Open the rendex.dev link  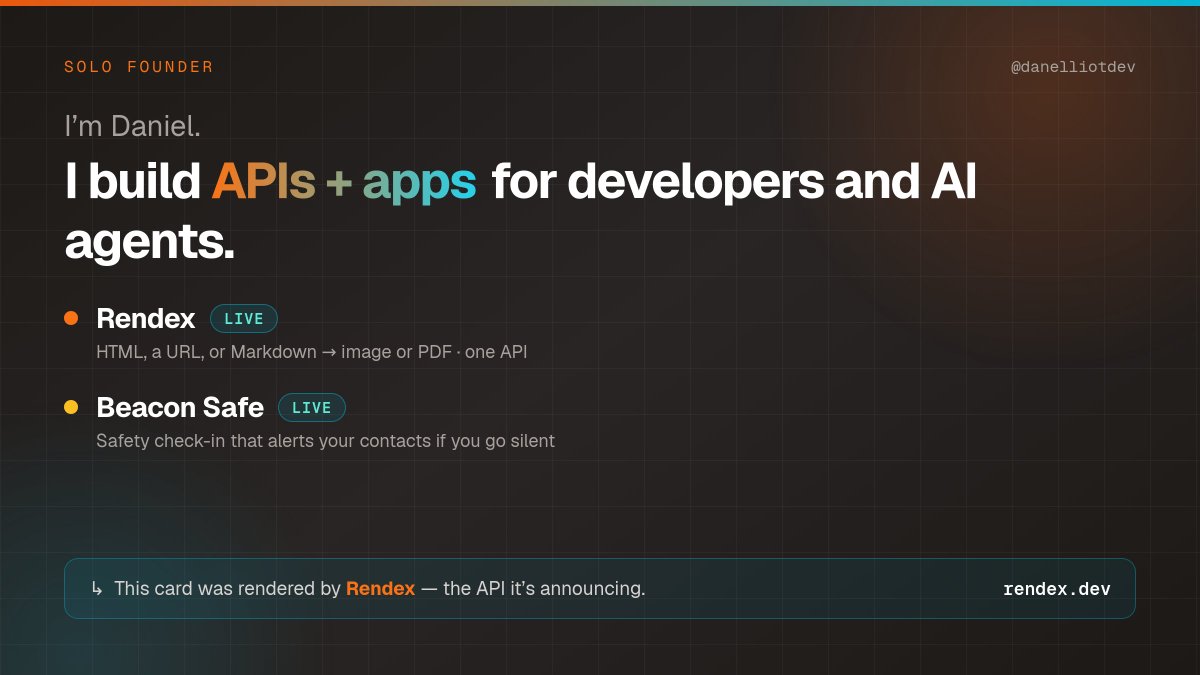tap(1057, 589)
